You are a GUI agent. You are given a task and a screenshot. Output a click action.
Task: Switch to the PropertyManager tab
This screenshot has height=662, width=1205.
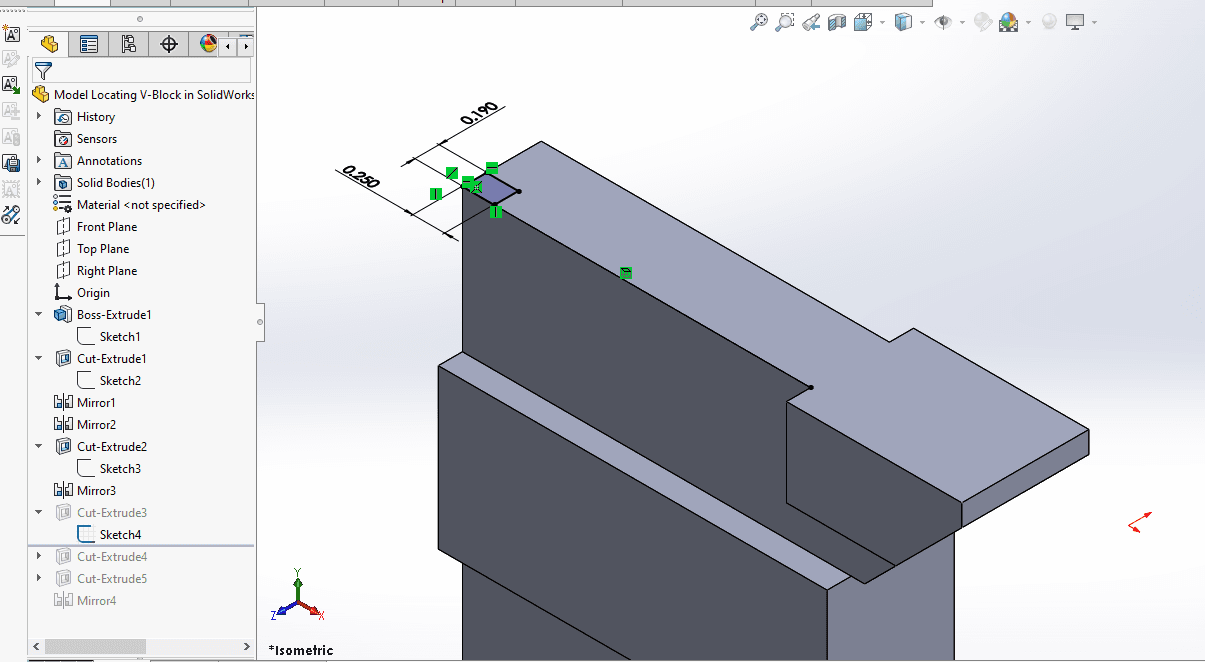[x=88, y=44]
